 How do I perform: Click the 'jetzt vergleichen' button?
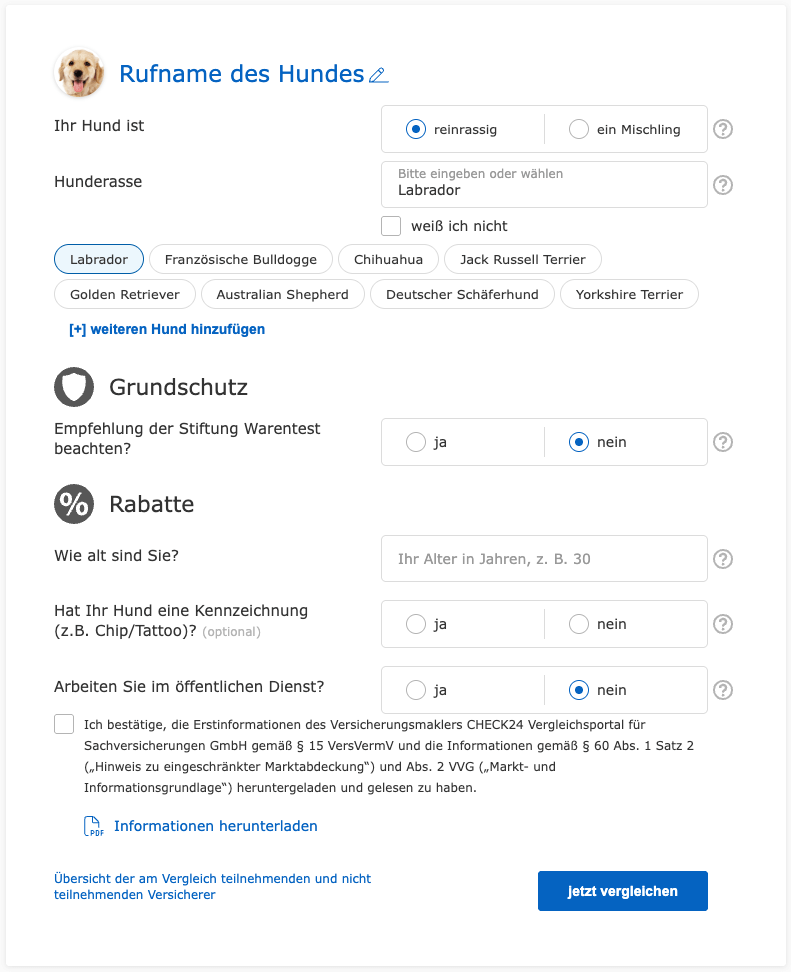point(622,890)
